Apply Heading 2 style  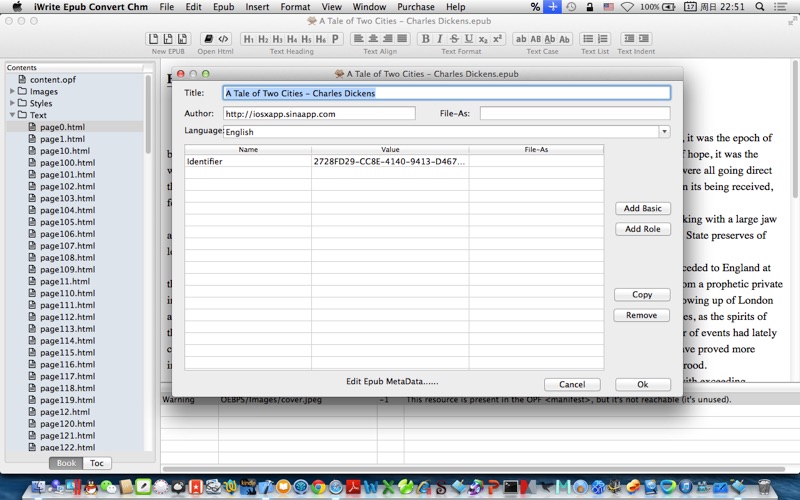pos(263,39)
